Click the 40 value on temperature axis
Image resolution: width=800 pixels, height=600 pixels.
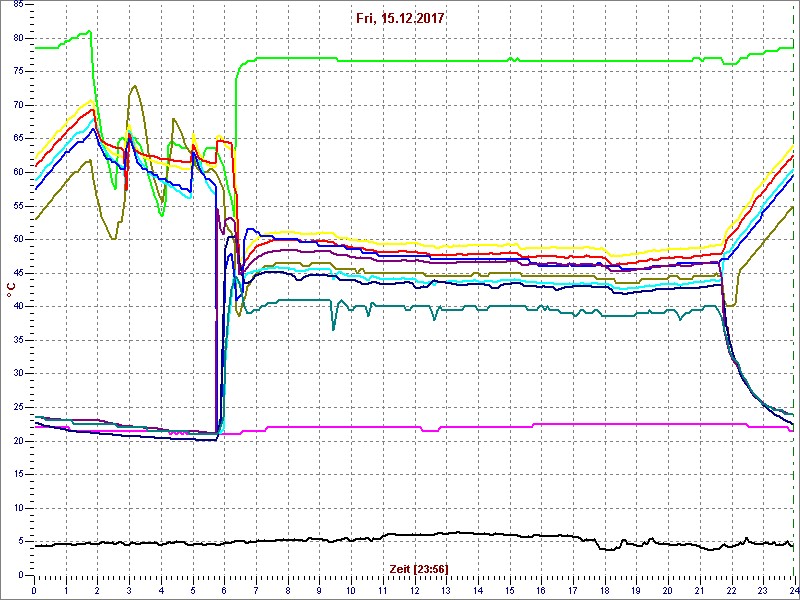[x=18, y=307]
